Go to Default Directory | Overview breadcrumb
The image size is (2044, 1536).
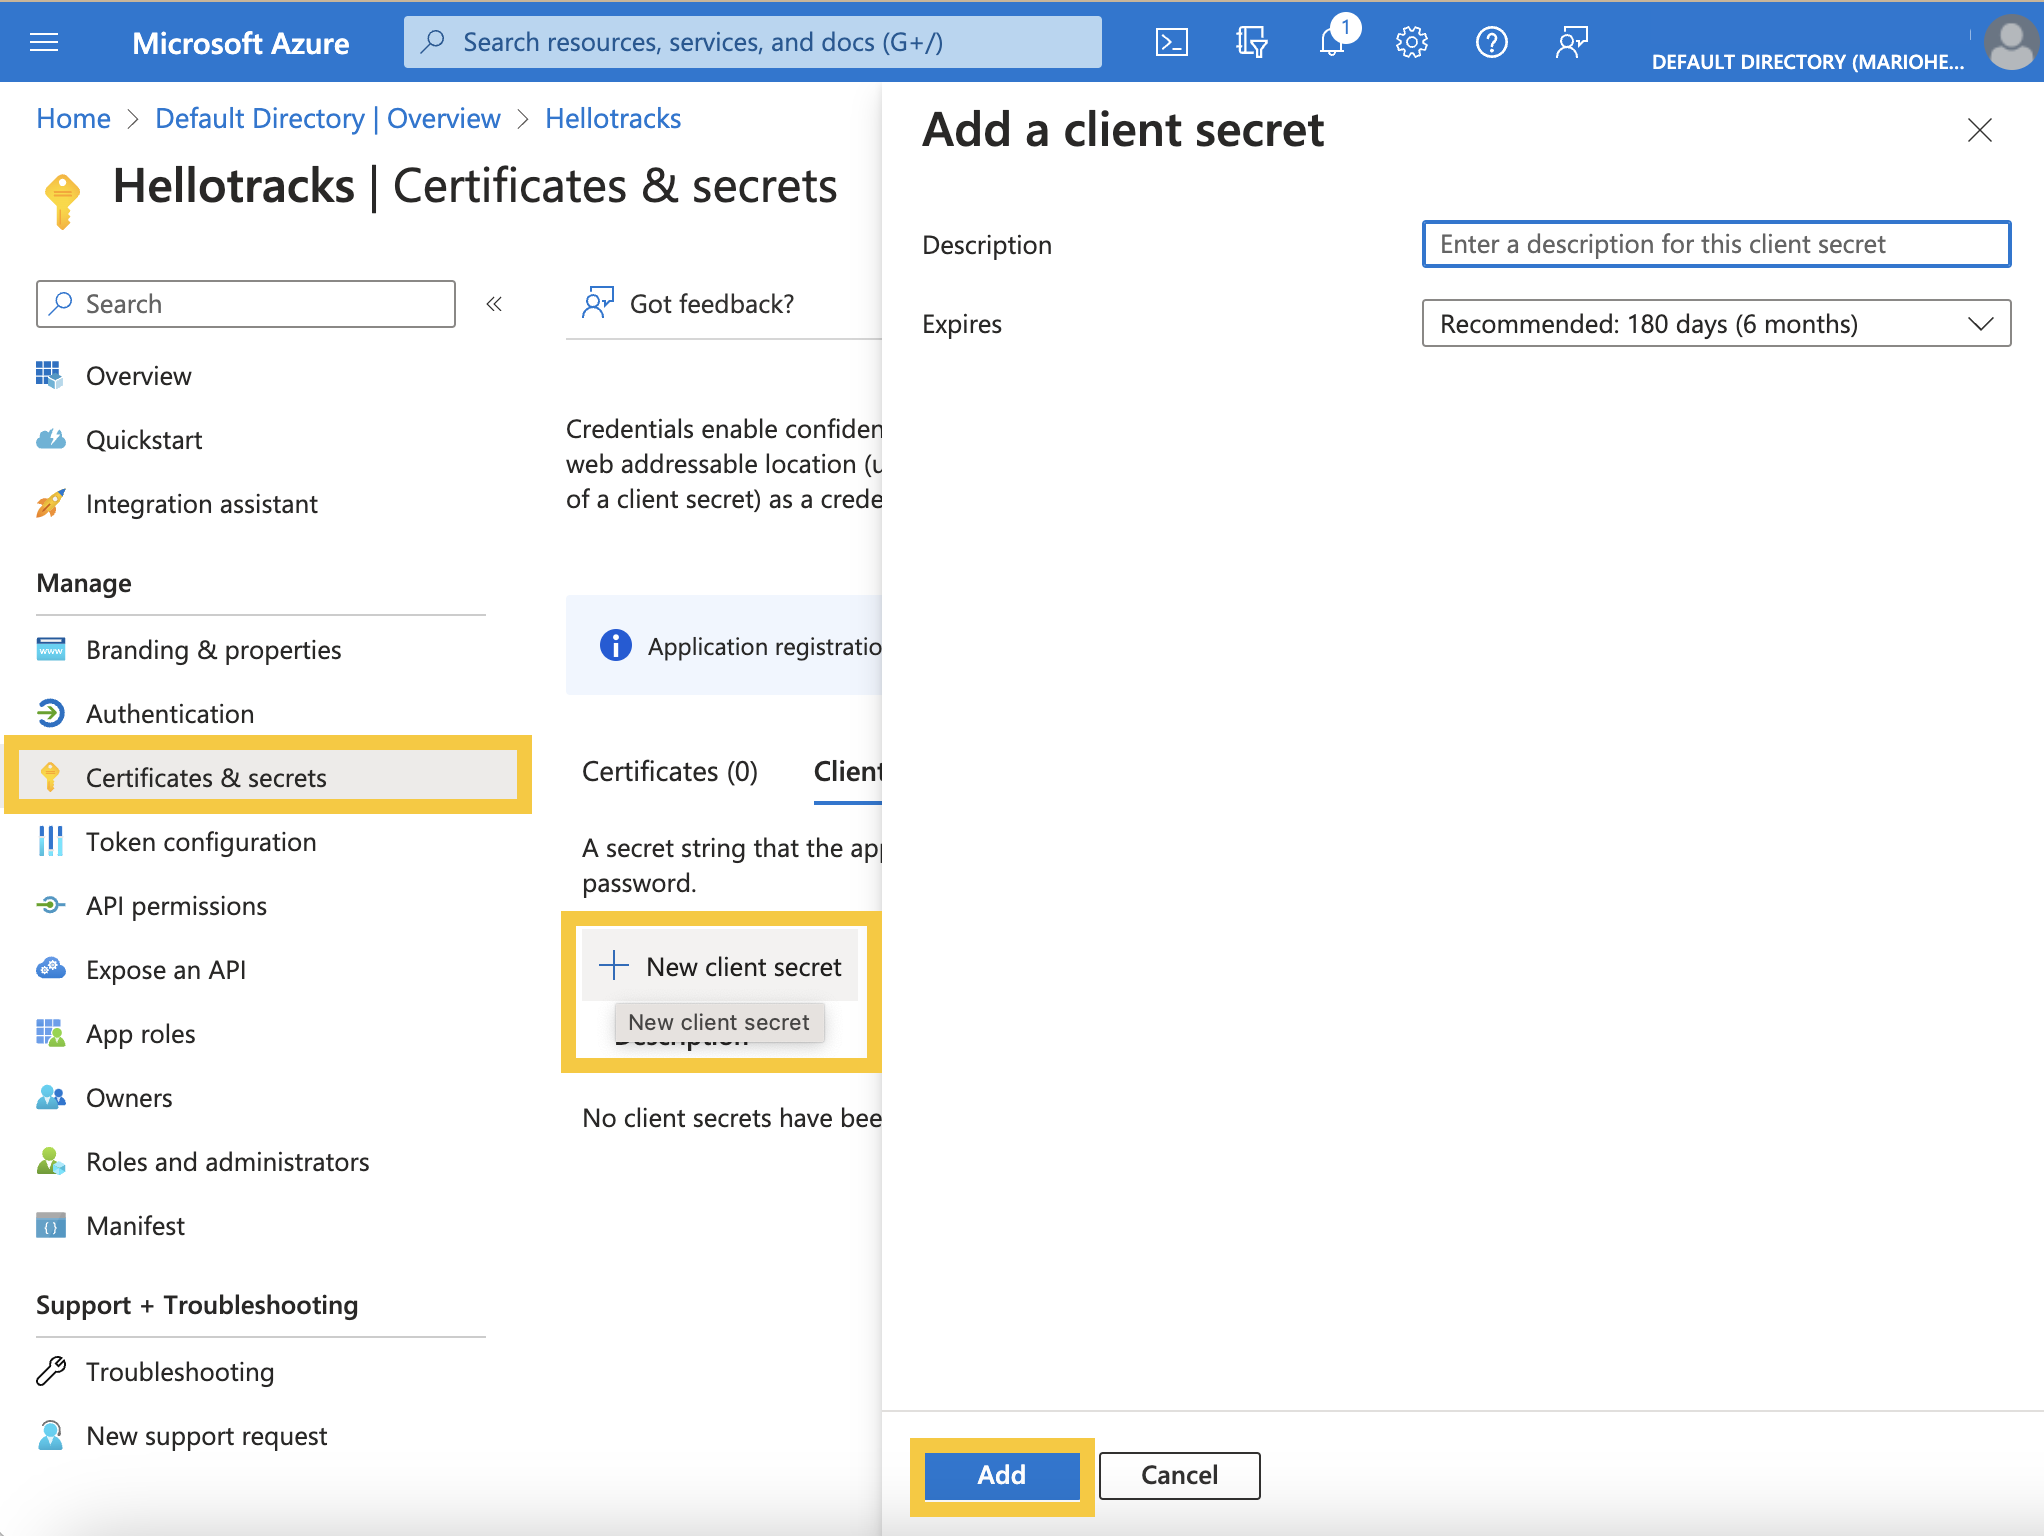coord(328,118)
